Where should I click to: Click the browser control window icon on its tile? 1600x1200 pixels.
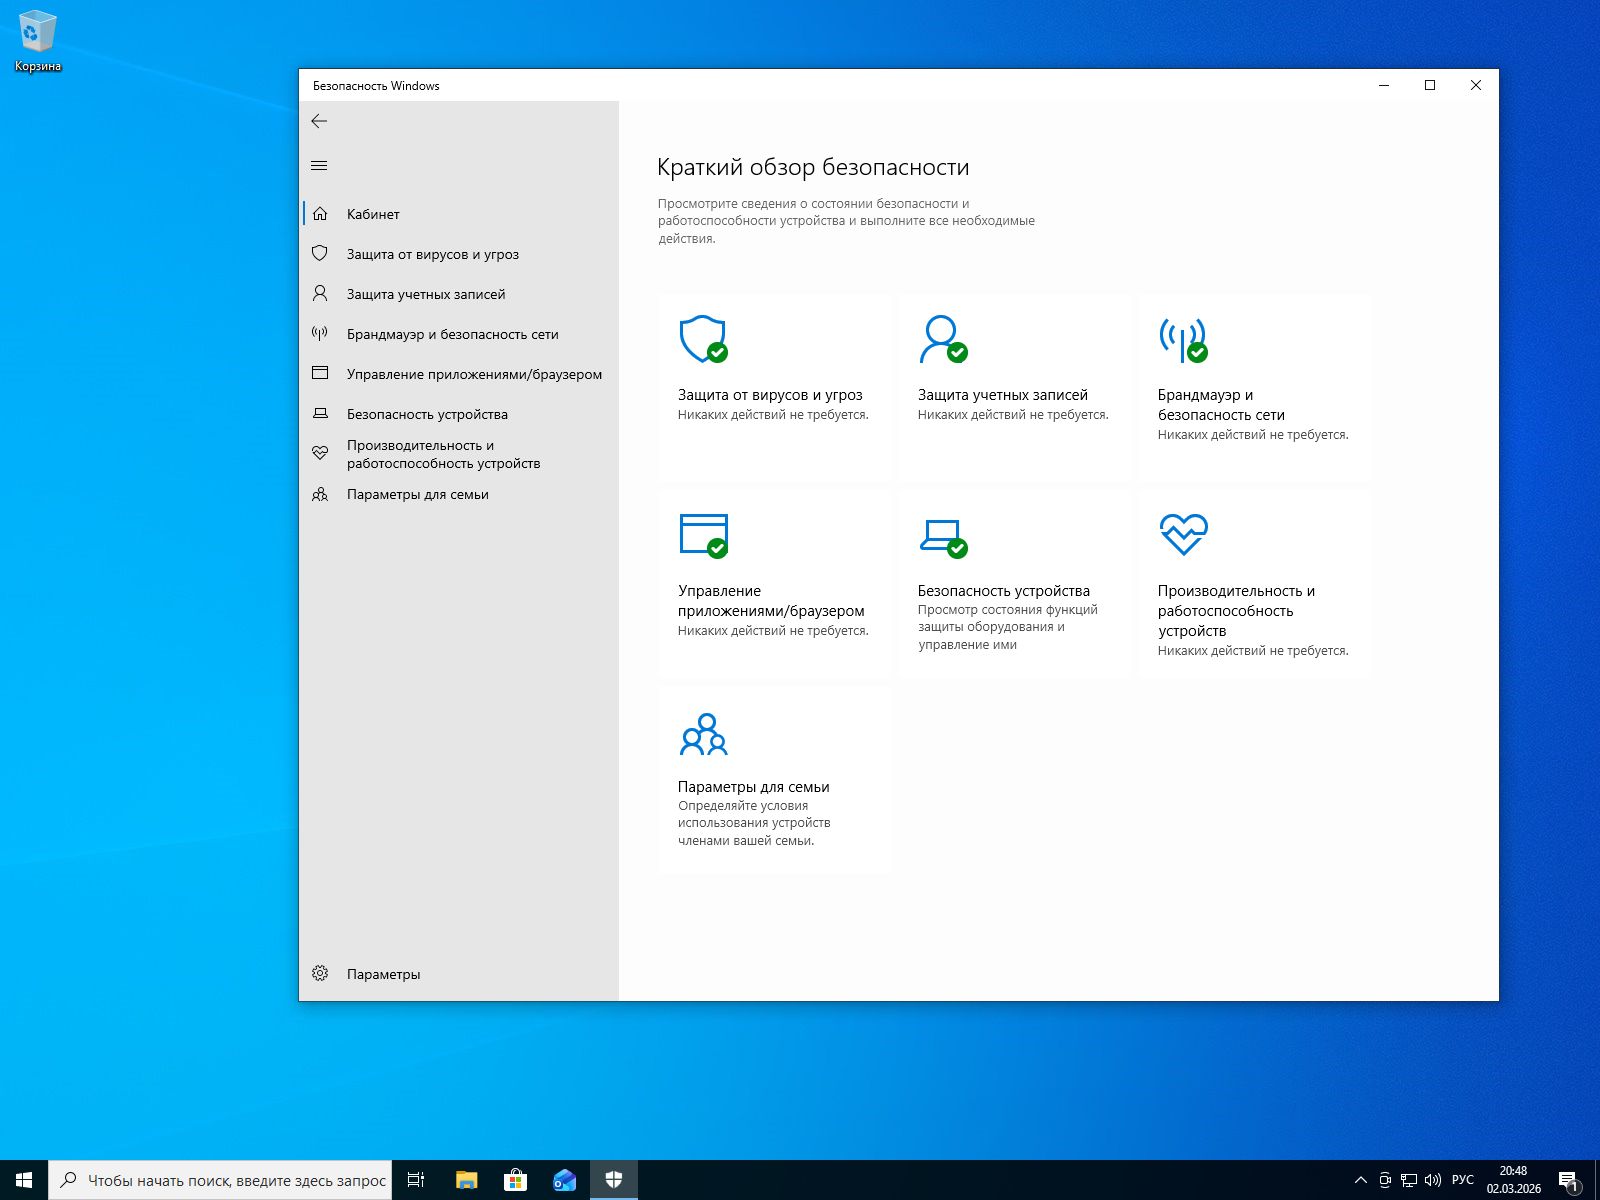pos(703,535)
